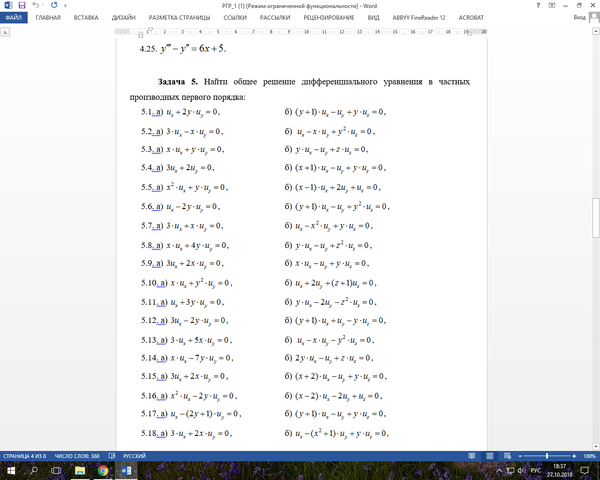Click the Undo arrow icon
Image resolution: width=600 pixels, height=480 pixels.
pyautogui.click(x=37, y=5)
